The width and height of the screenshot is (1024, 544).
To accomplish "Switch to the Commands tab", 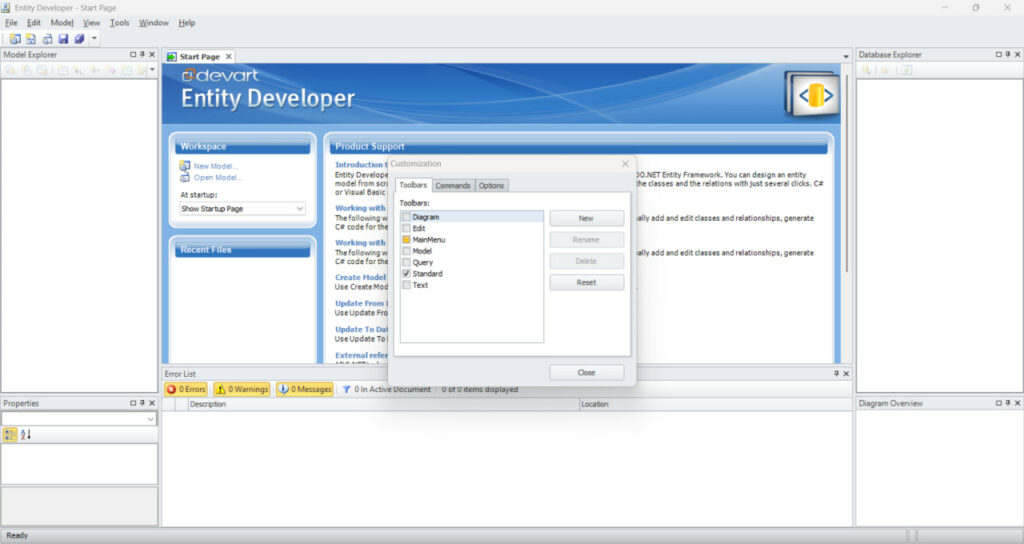I will click(453, 185).
